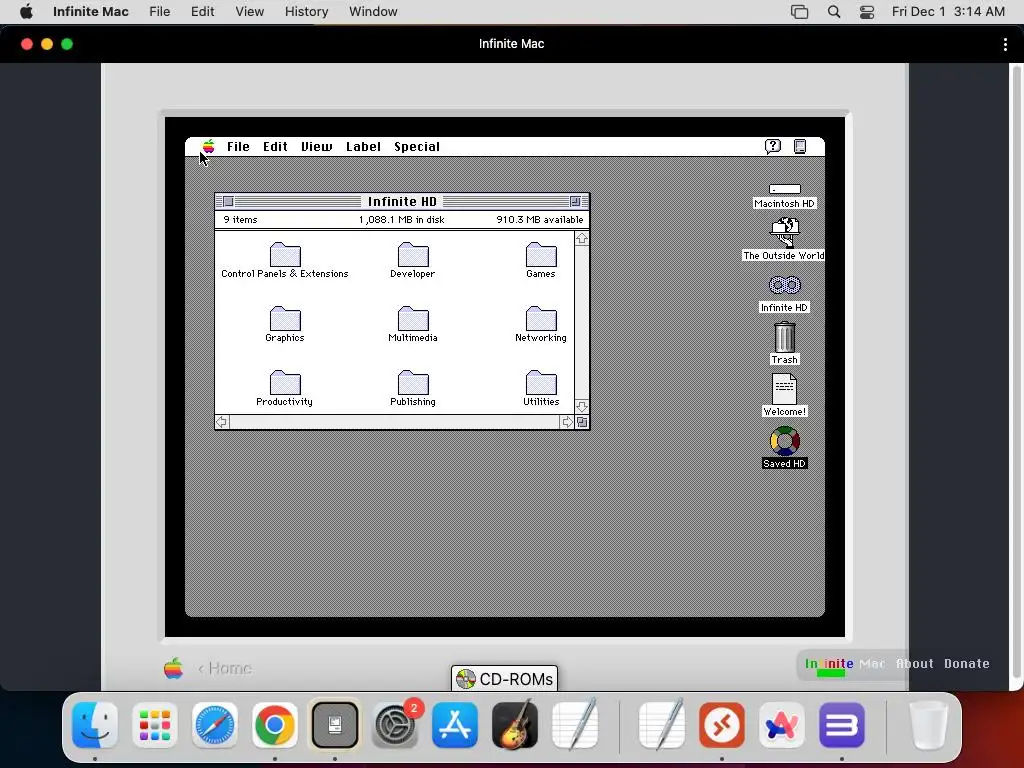
Task: Open Finder from the Dock
Action: (95, 724)
